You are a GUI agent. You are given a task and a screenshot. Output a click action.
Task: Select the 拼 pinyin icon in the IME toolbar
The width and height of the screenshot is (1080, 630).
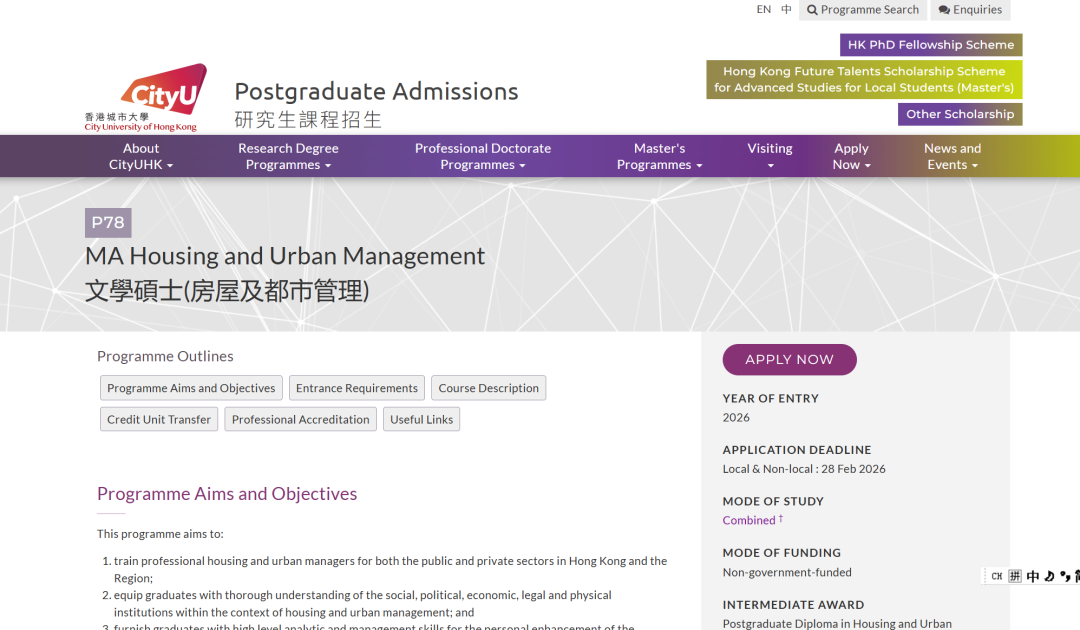(x=1014, y=576)
